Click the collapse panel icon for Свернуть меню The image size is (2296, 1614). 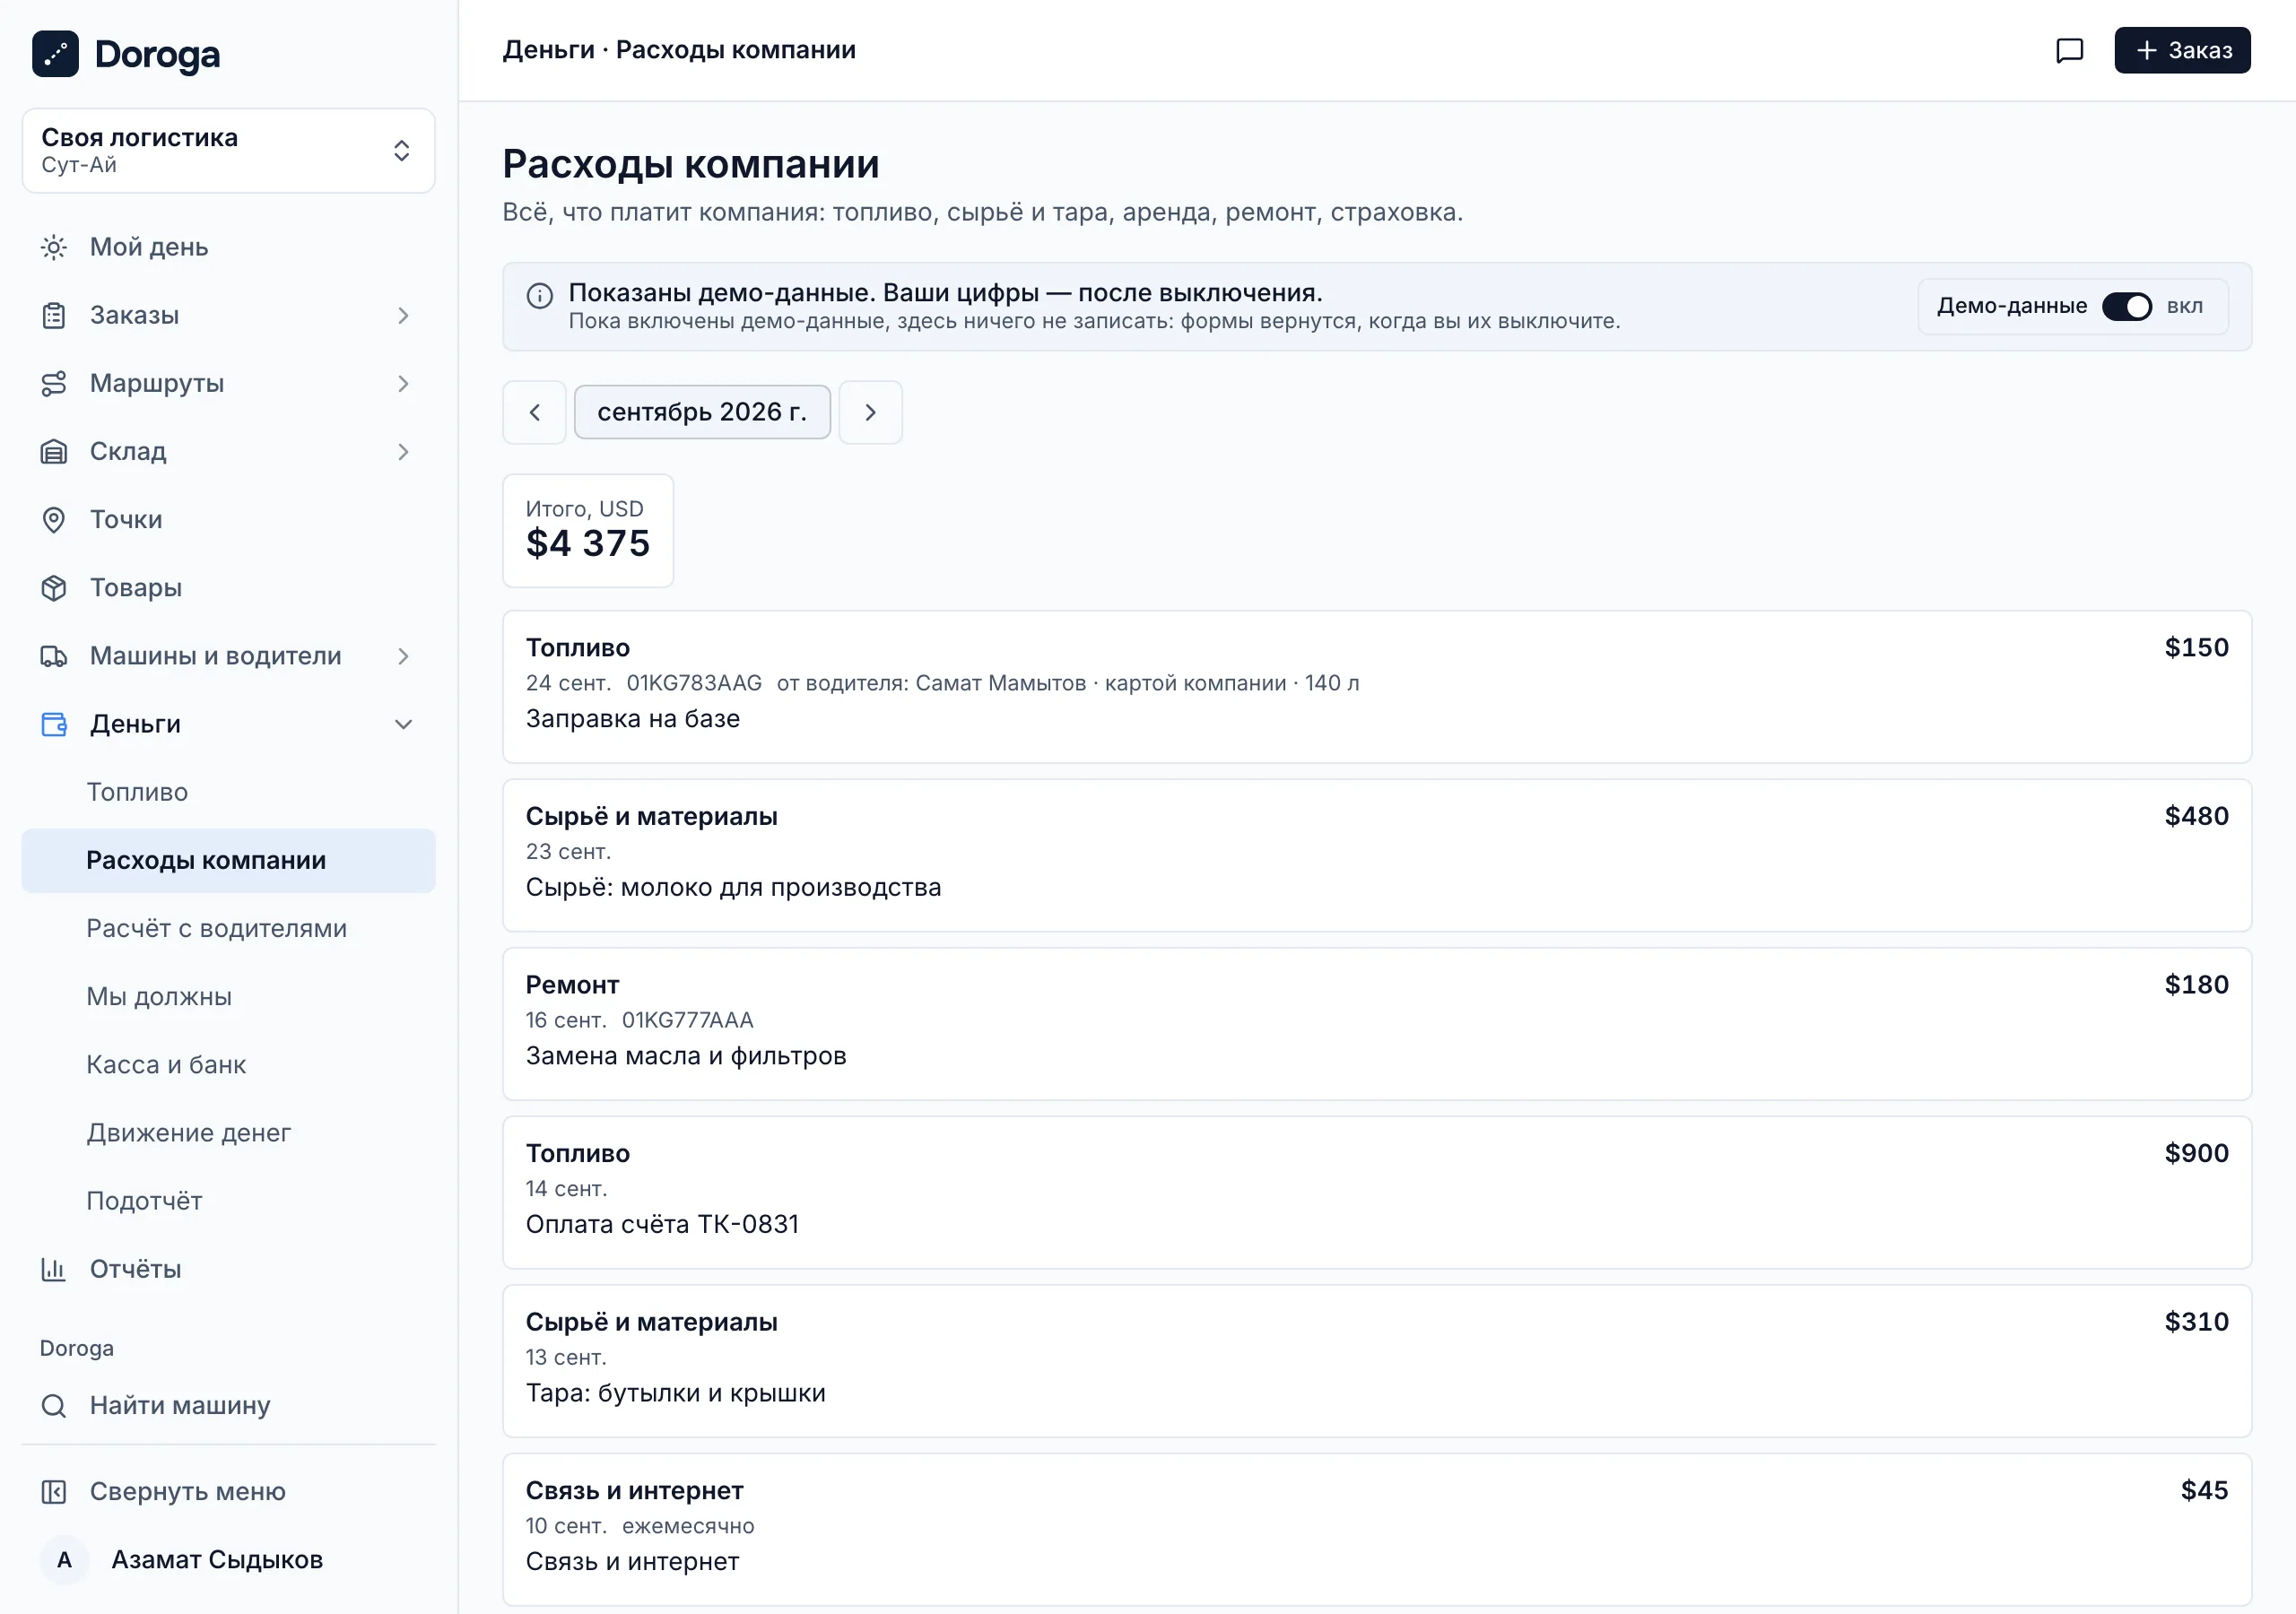(x=54, y=1491)
